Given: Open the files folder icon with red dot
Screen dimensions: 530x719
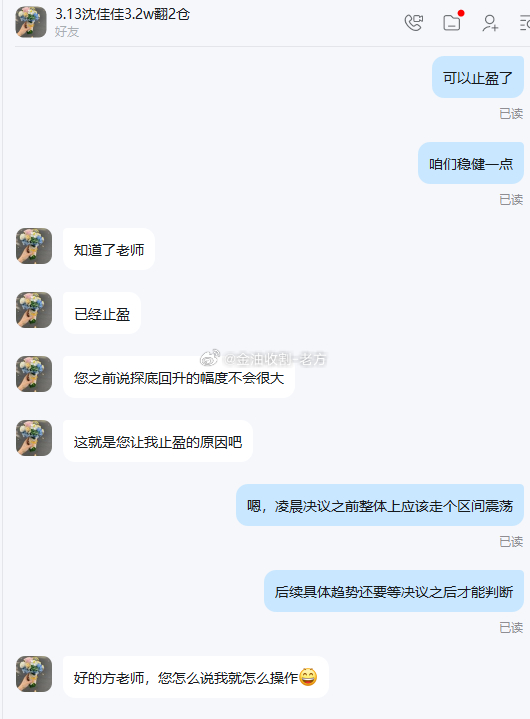Looking at the screenshot, I should 453,22.
